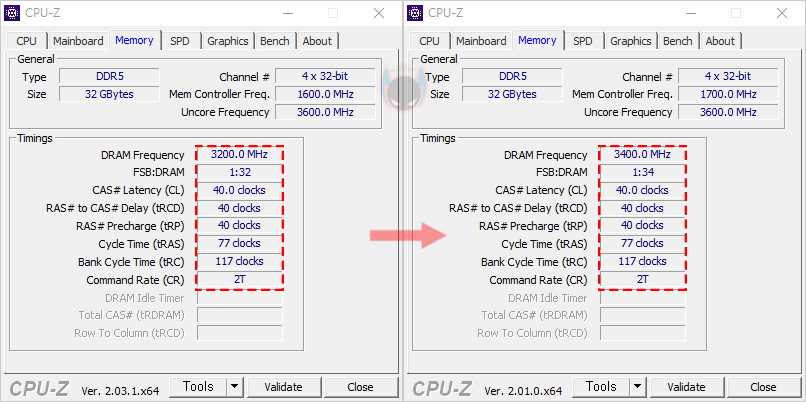806x402 pixels.
Task: Click CAS# Latency value in left window
Action: tap(240, 190)
